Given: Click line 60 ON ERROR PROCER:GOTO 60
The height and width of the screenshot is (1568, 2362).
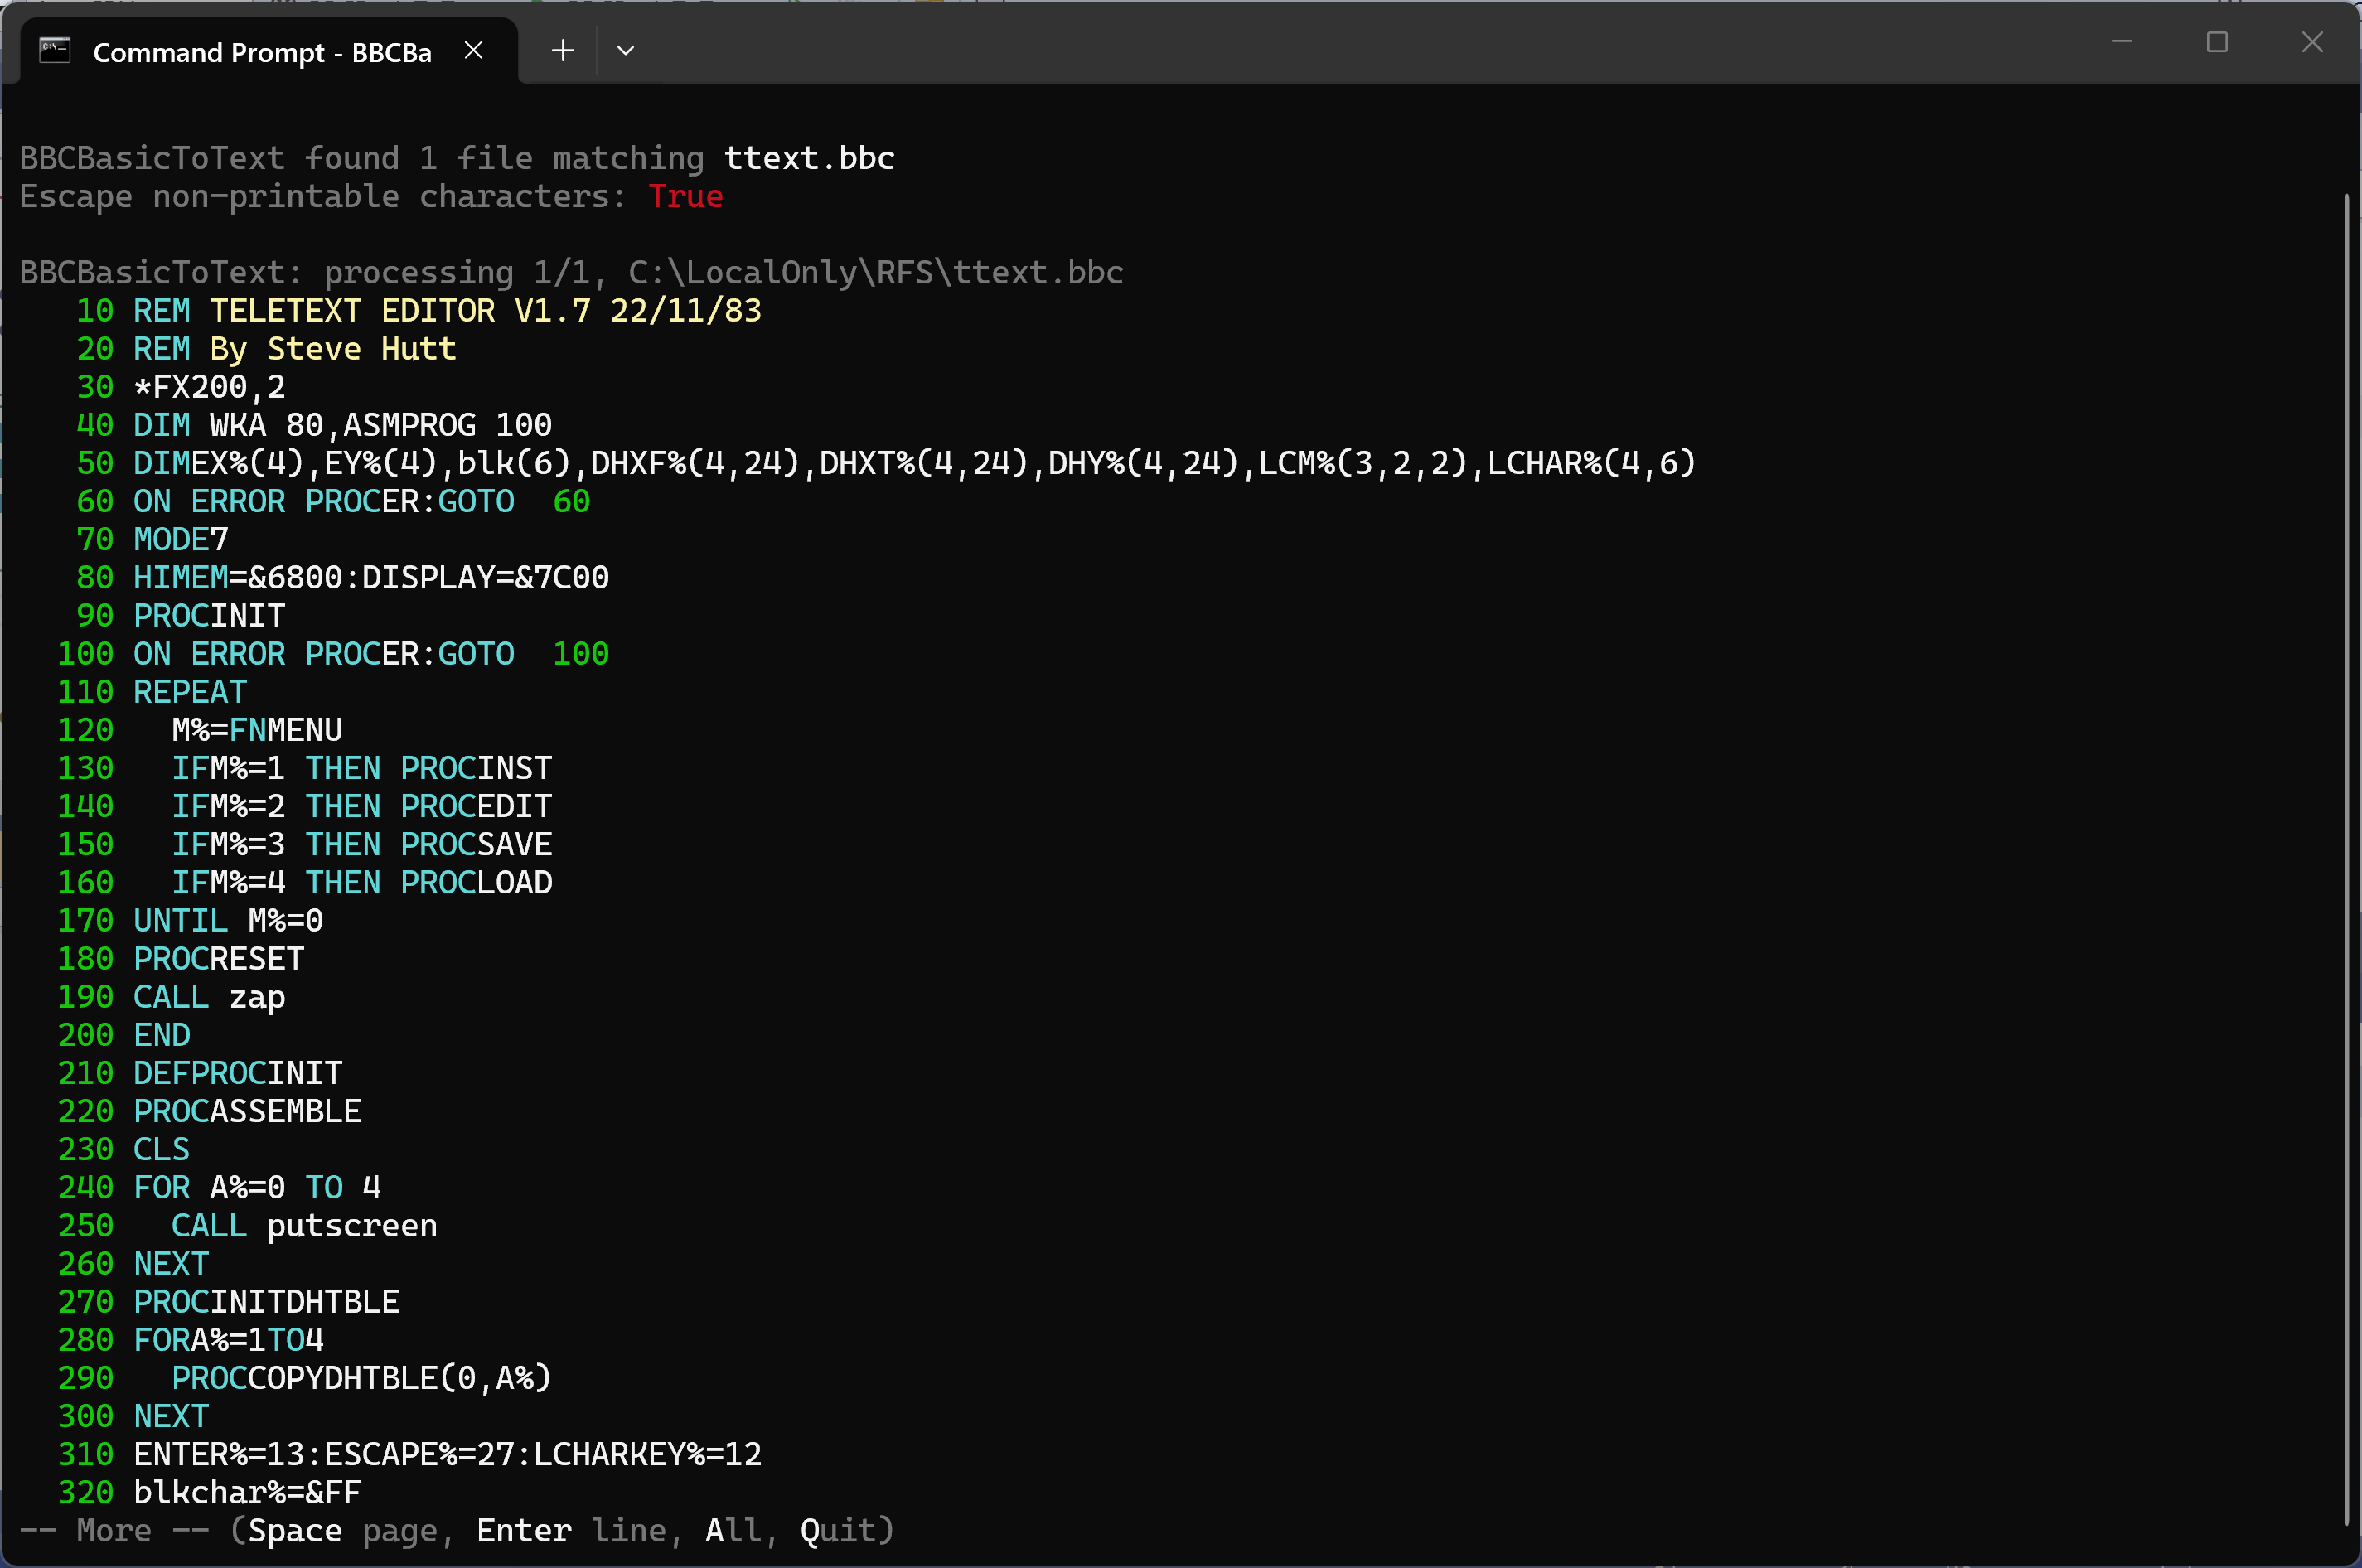Looking at the screenshot, I should [x=333, y=501].
